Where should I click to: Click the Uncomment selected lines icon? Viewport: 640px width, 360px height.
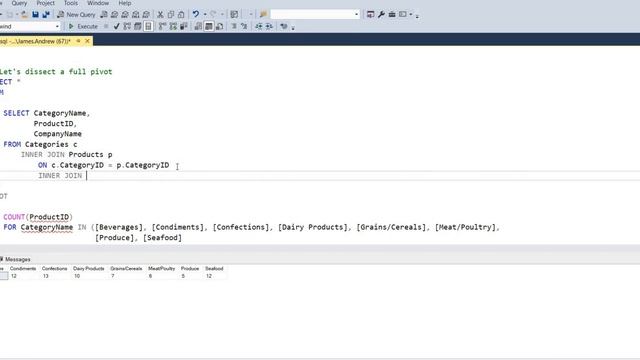coord(244,27)
